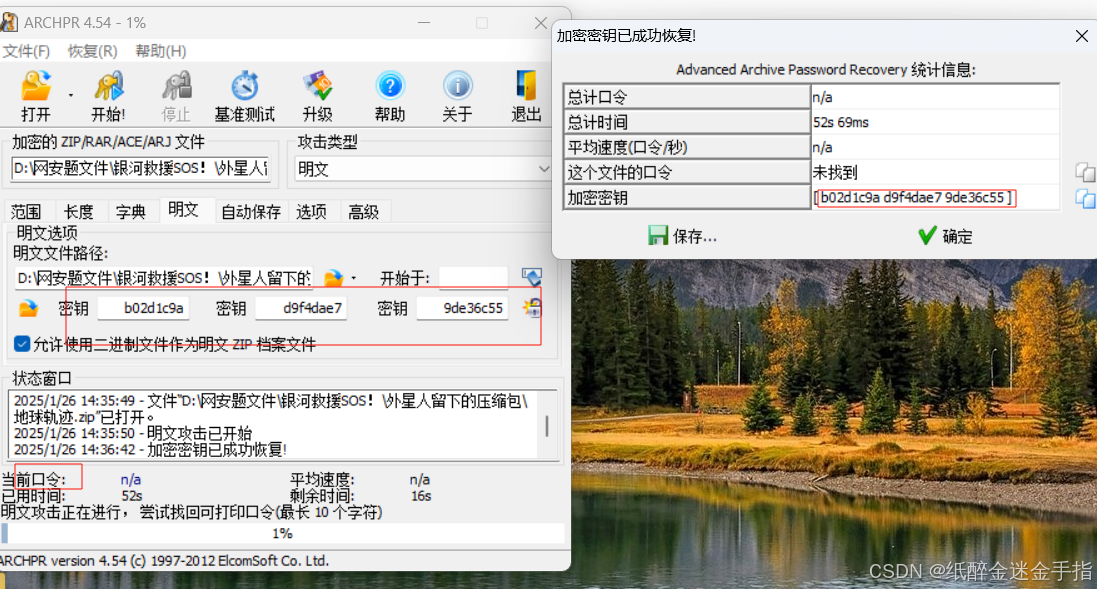Click the Open (打开) toolbar icon

coord(36,96)
